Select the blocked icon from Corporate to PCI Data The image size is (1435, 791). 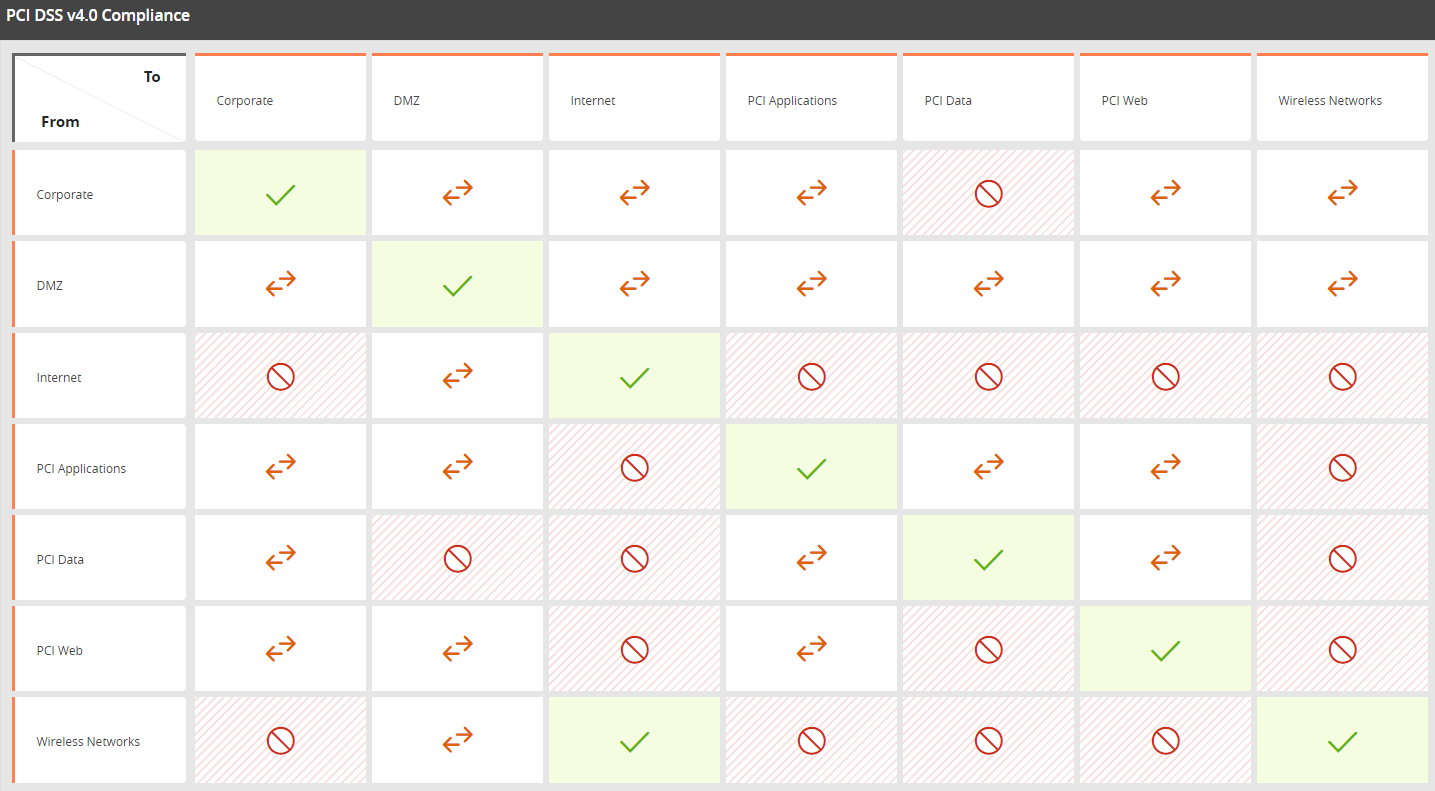point(988,192)
